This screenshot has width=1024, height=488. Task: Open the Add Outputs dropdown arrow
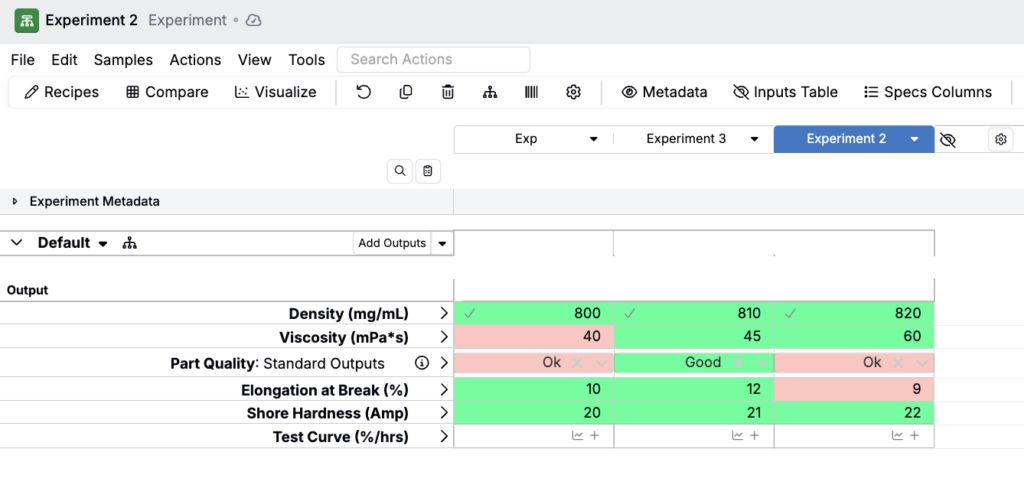pyautogui.click(x=442, y=243)
